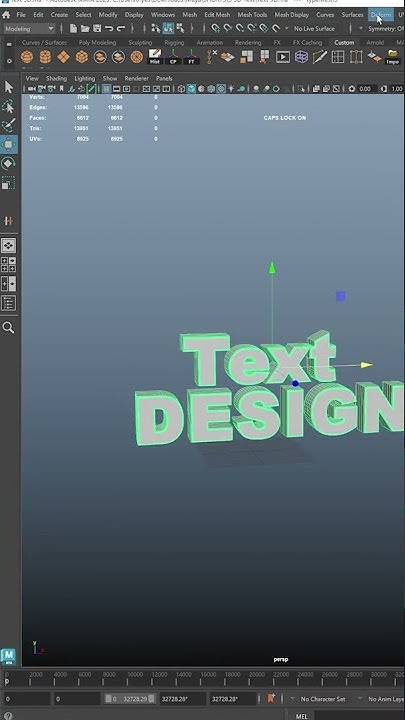Screen dimensions: 405x720
Task: Open four-pane layout button
Action: pos(9,264)
